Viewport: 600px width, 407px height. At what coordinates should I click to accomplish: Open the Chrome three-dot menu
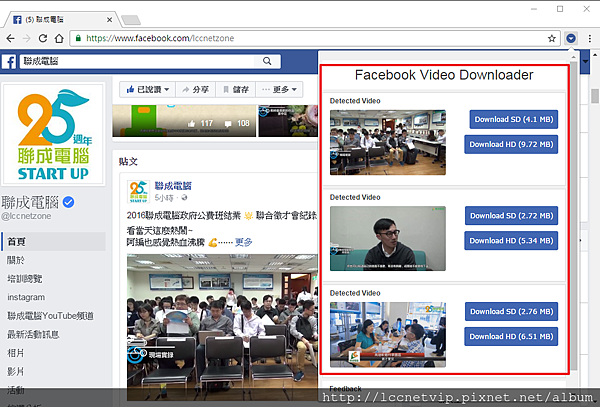coord(590,38)
